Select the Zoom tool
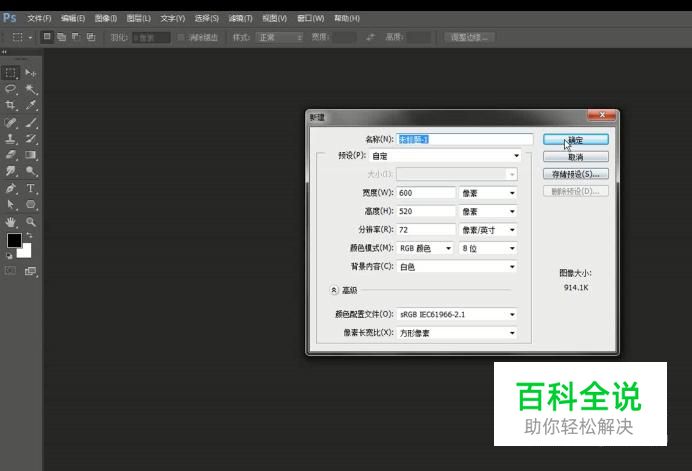The height and width of the screenshot is (471, 692). (x=30, y=222)
